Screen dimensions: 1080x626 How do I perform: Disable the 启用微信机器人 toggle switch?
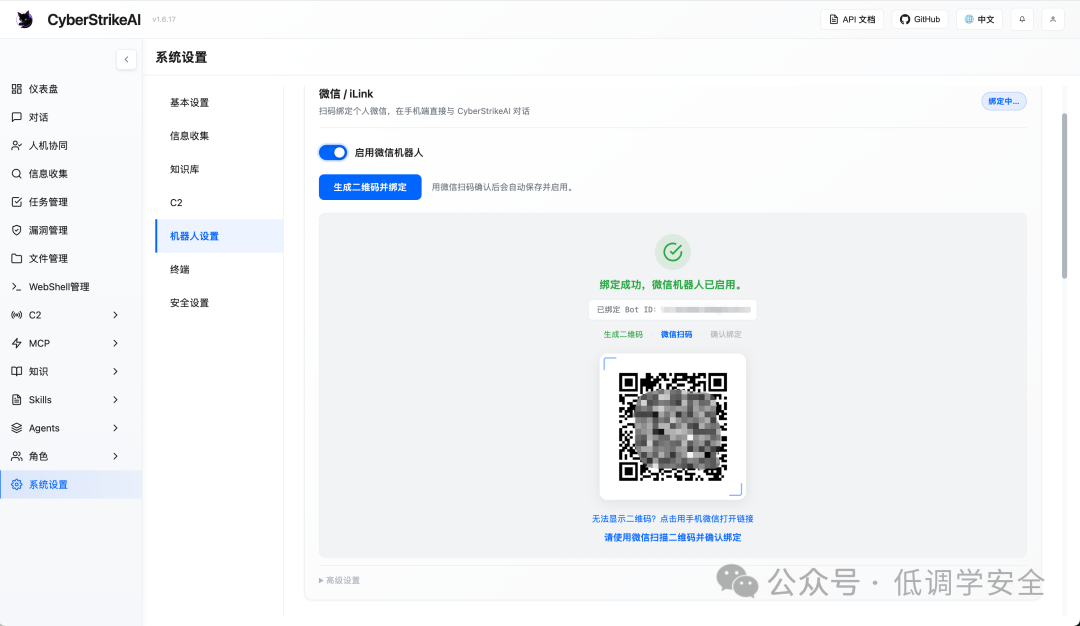[x=333, y=152]
